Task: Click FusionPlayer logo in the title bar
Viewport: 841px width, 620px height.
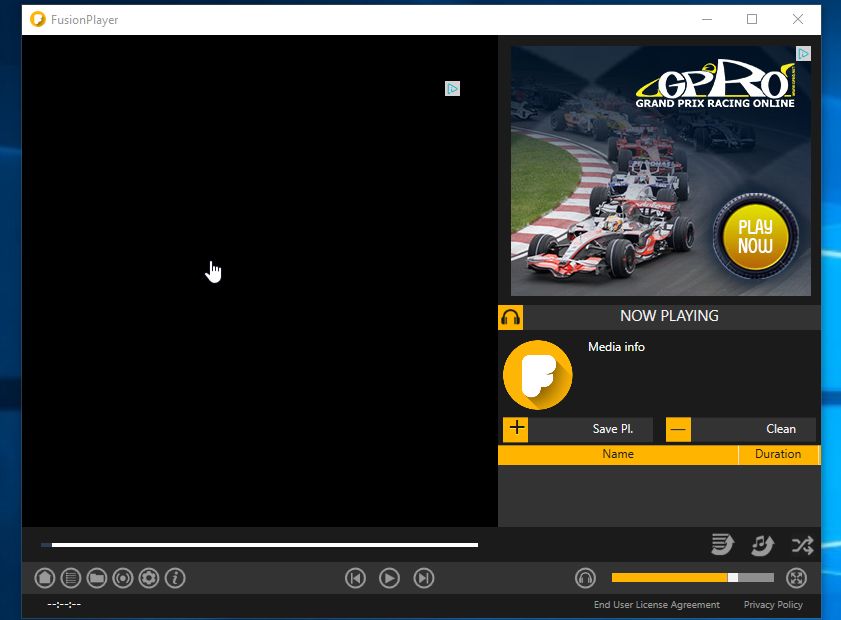Action: [38, 19]
